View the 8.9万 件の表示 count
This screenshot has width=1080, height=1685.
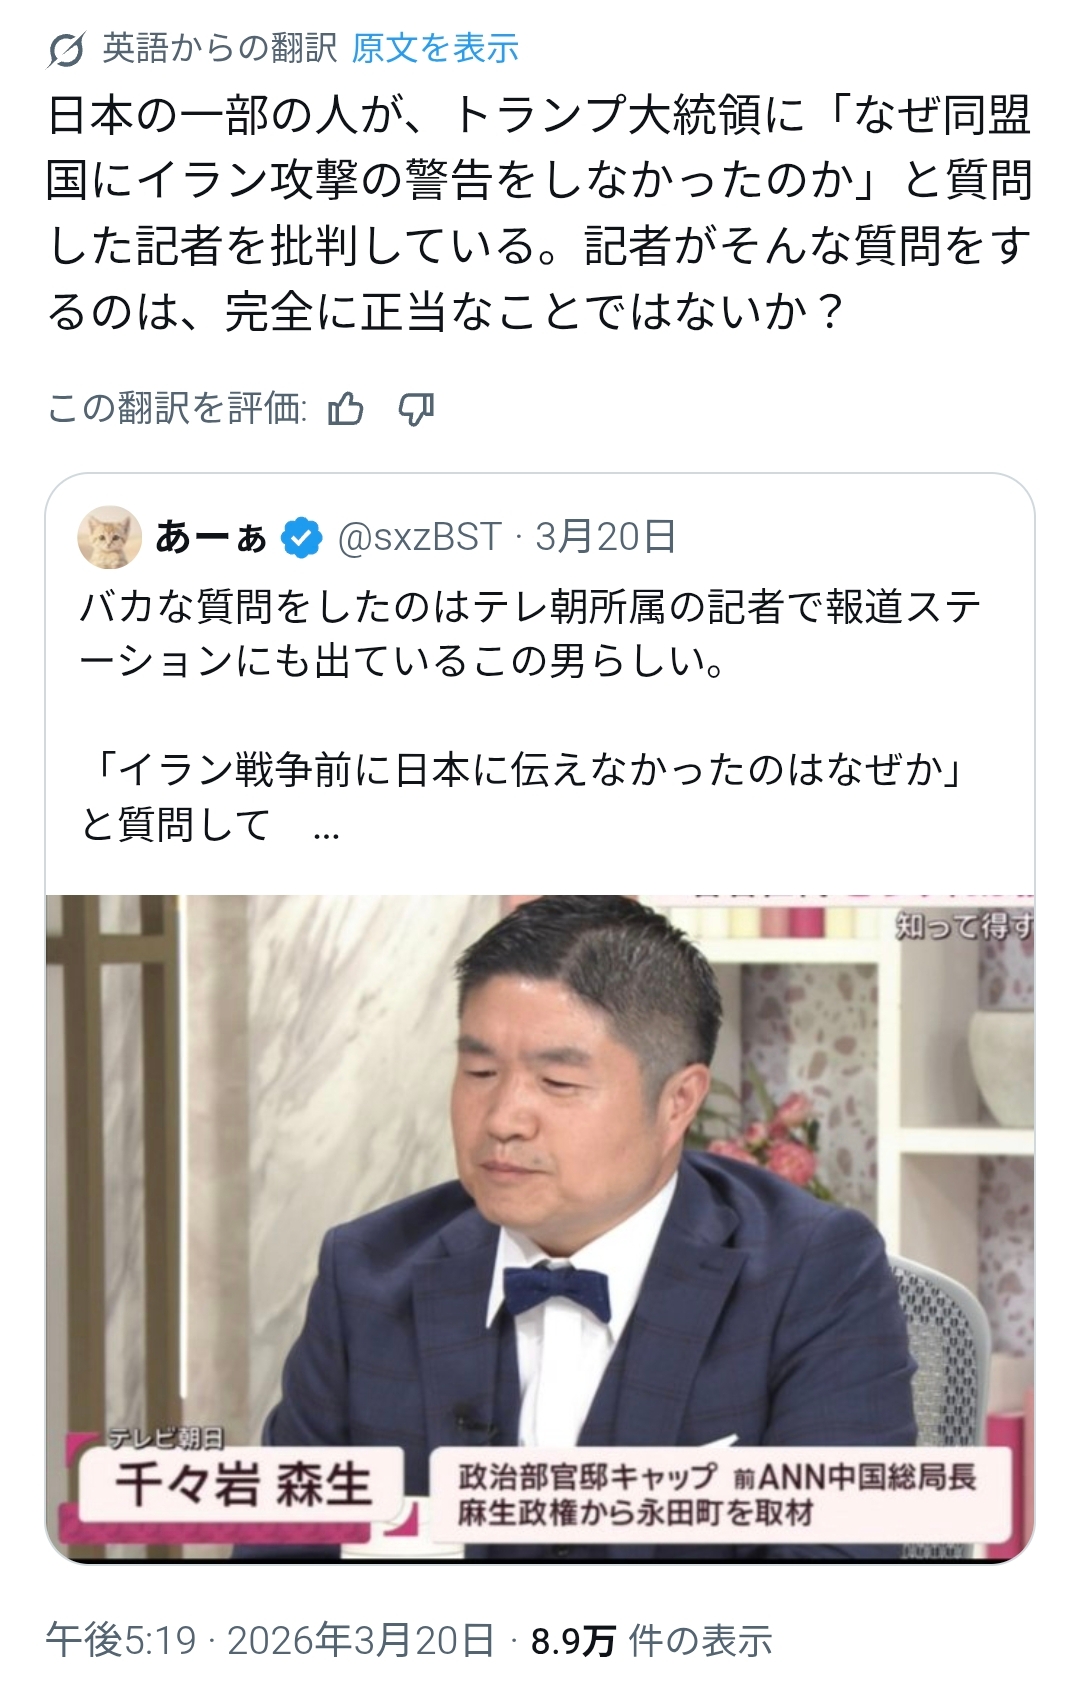coord(651,1640)
